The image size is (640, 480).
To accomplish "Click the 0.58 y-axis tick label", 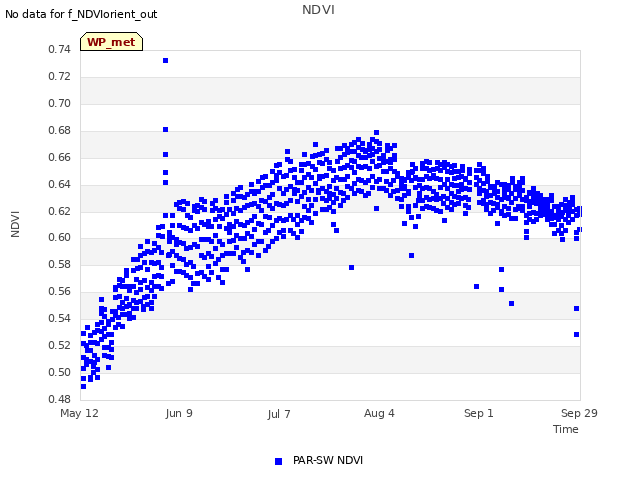I will (59, 264).
